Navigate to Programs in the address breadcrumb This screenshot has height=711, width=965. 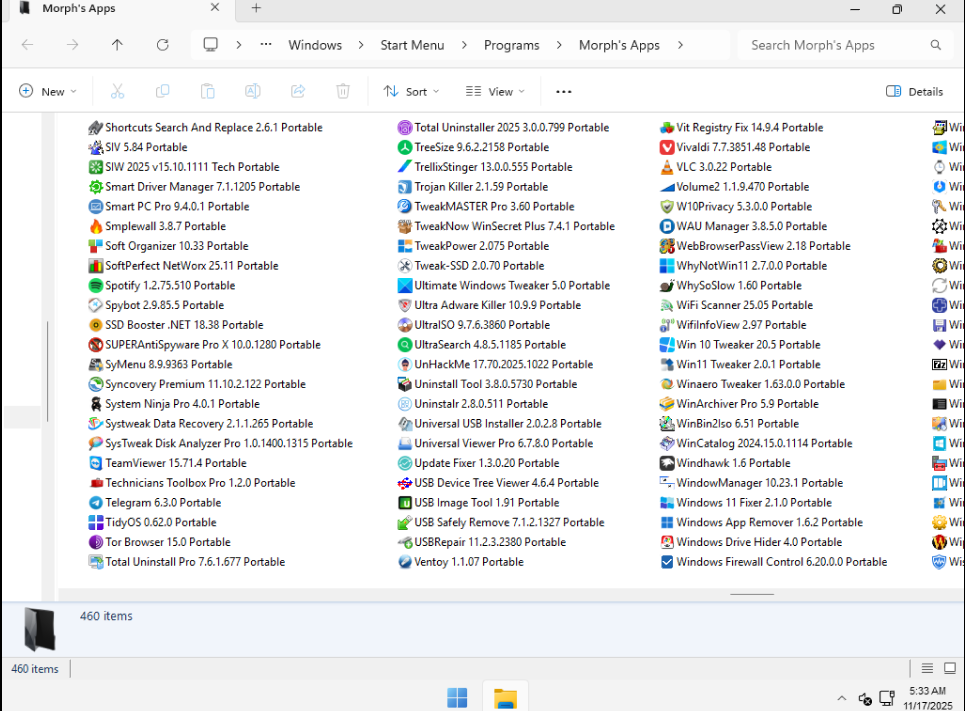(511, 45)
